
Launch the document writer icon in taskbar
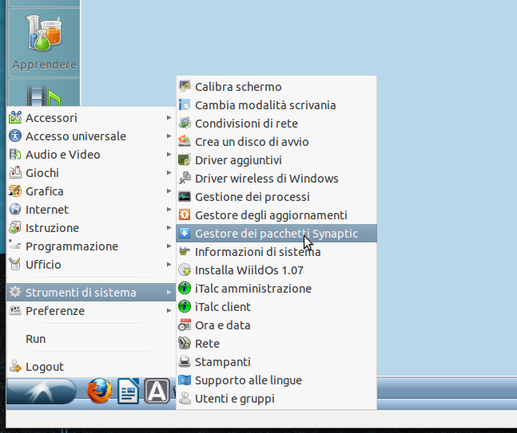128,391
